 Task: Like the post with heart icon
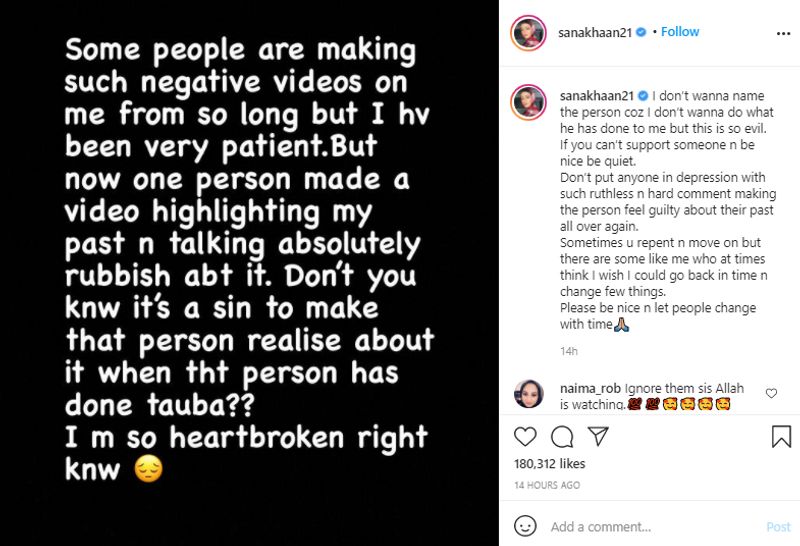pyautogui.click(x=525, y=437)
